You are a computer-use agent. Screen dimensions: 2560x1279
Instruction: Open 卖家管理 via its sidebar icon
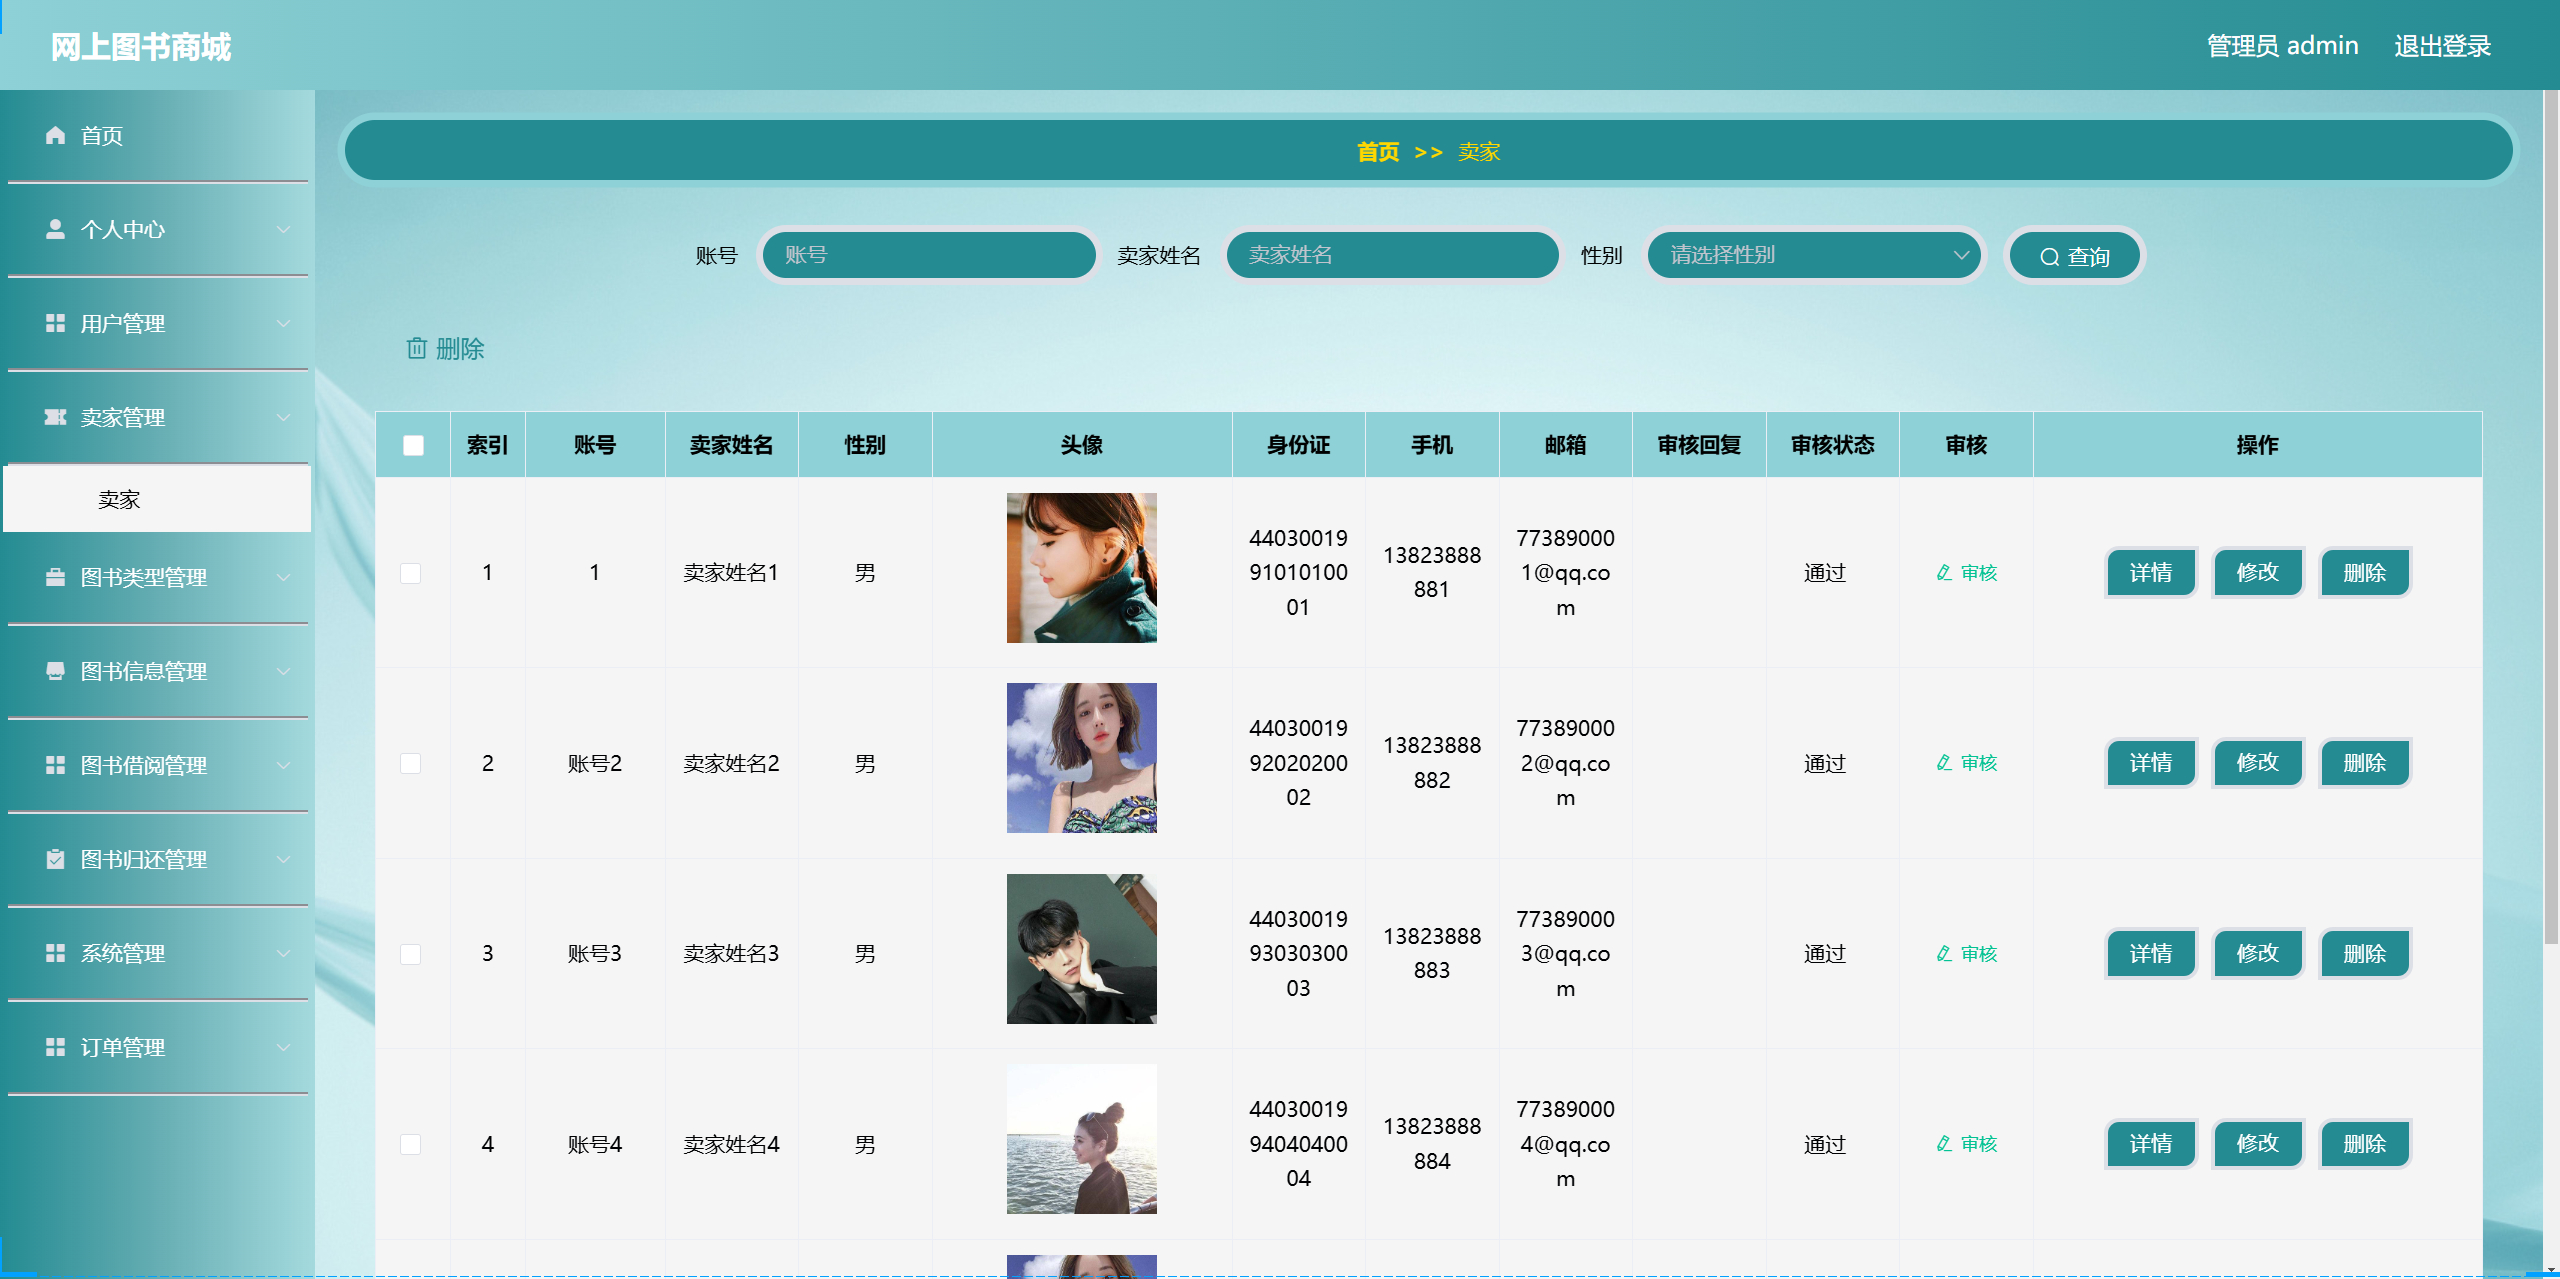(x=55, y=417)
